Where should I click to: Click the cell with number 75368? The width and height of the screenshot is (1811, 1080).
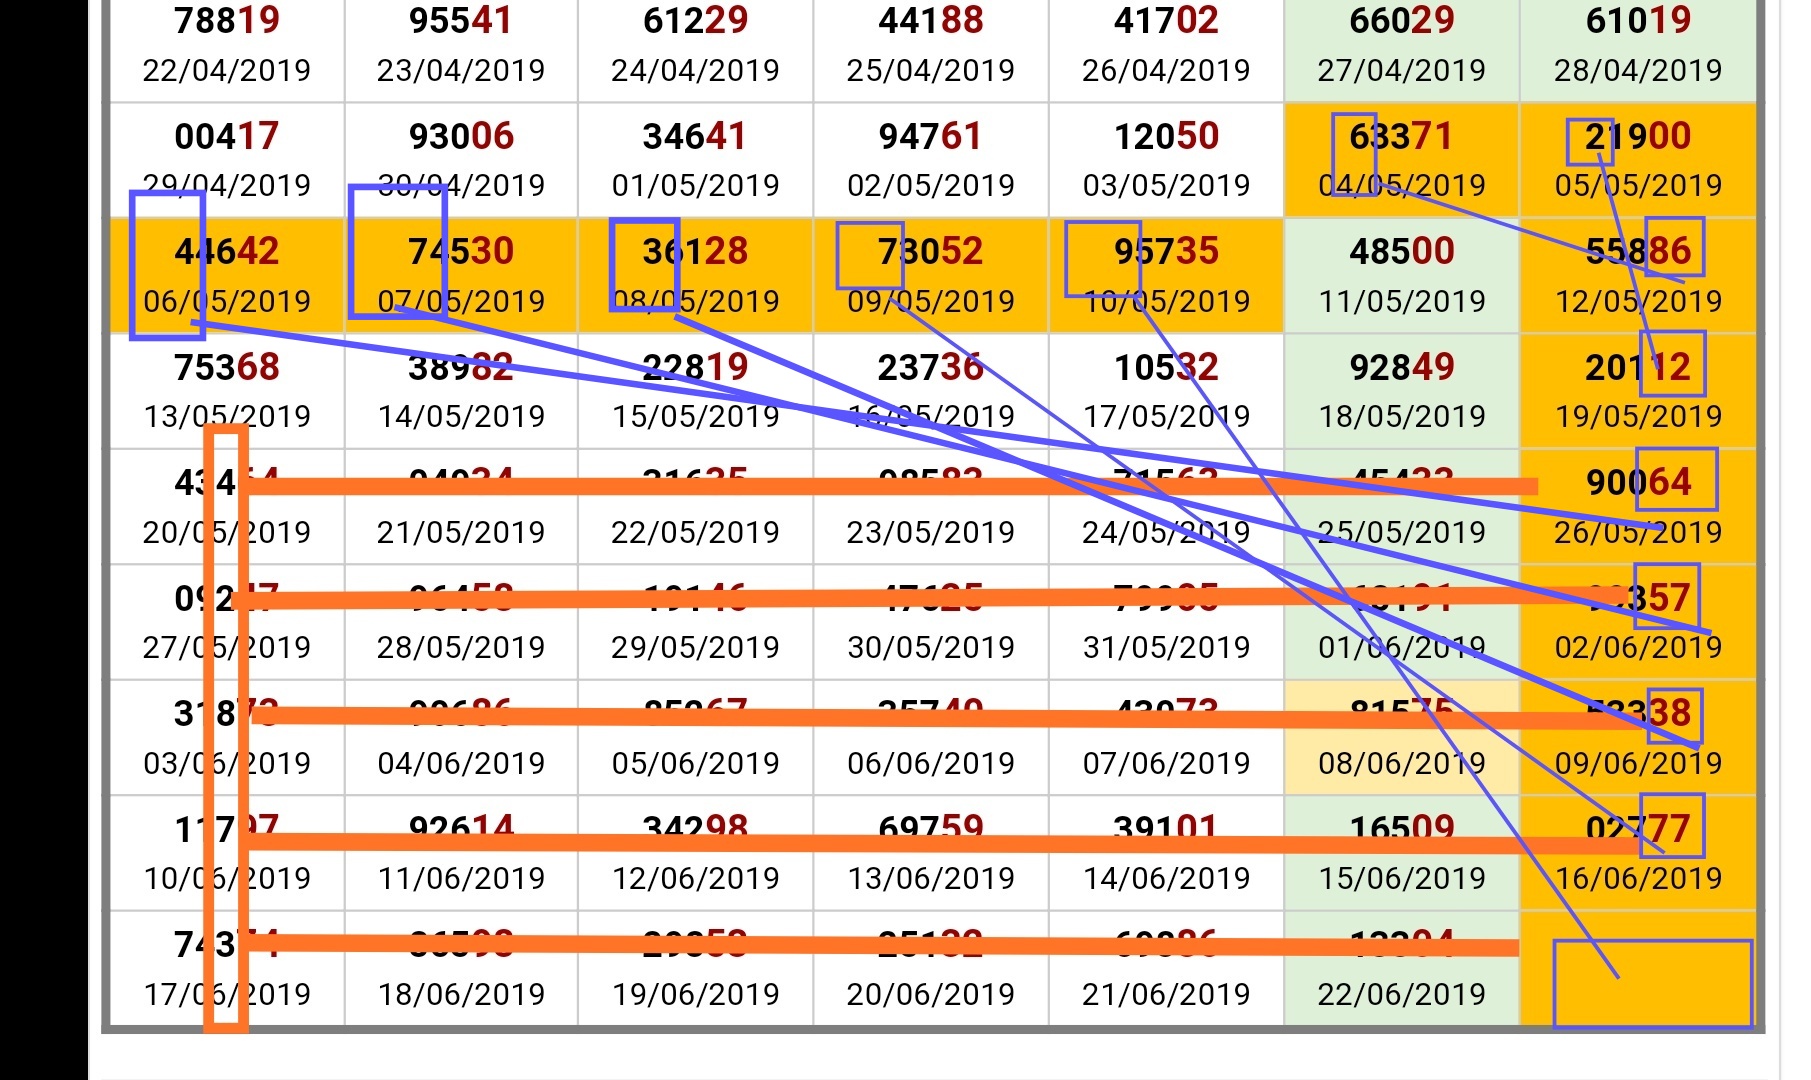[227, 390]
